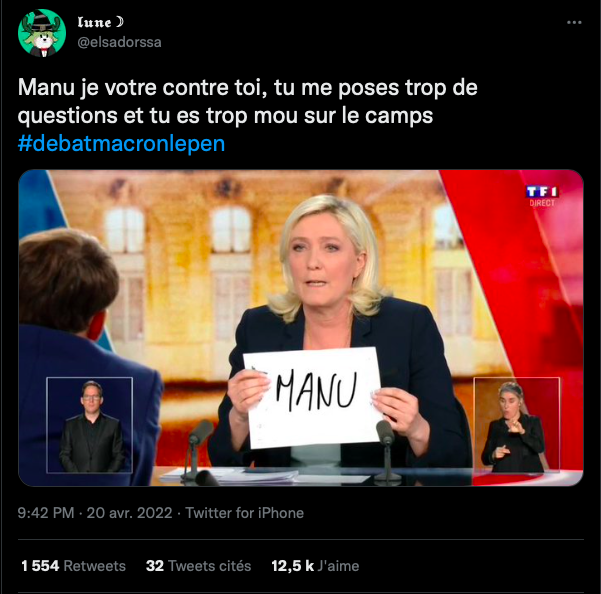601x594 pixels.
Task: View the 32 Tweets cités list
Action: click(x=199, y=566)
